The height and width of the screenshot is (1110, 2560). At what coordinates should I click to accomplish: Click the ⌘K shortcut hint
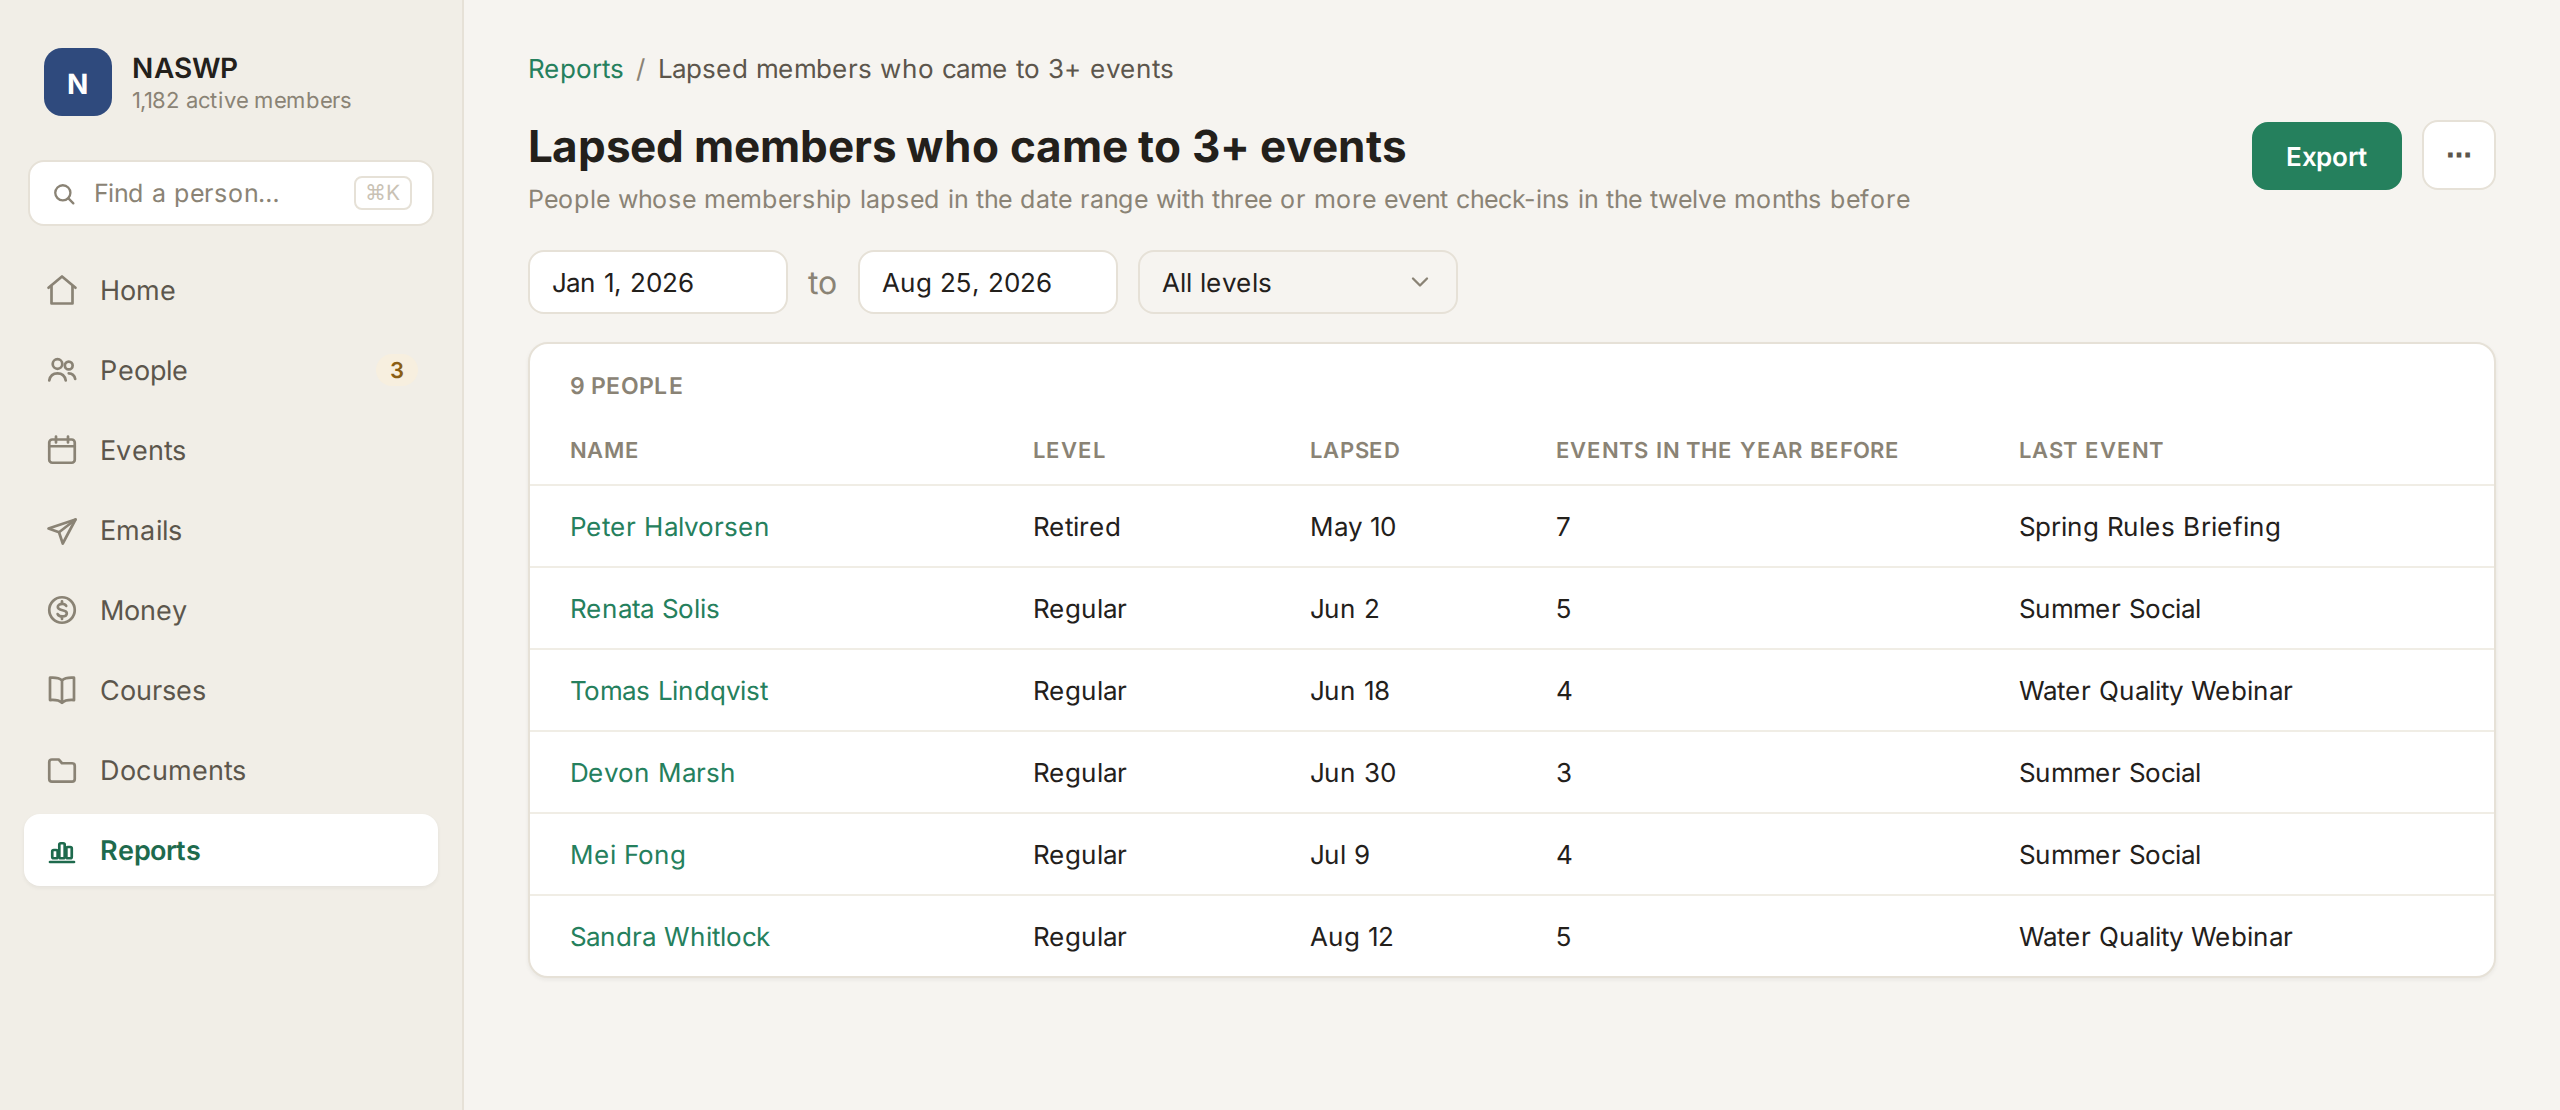383,193
